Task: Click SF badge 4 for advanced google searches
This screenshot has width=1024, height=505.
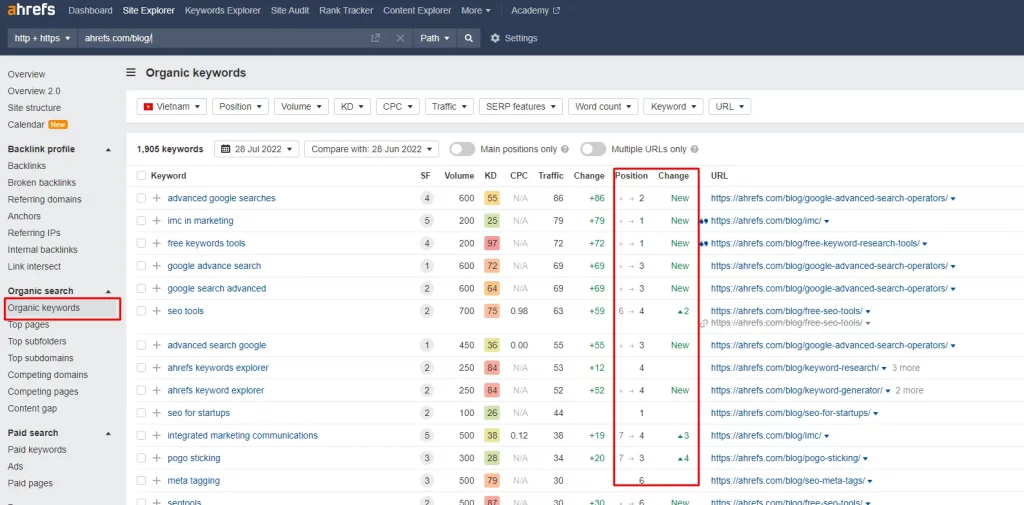Action: [427, 198]
